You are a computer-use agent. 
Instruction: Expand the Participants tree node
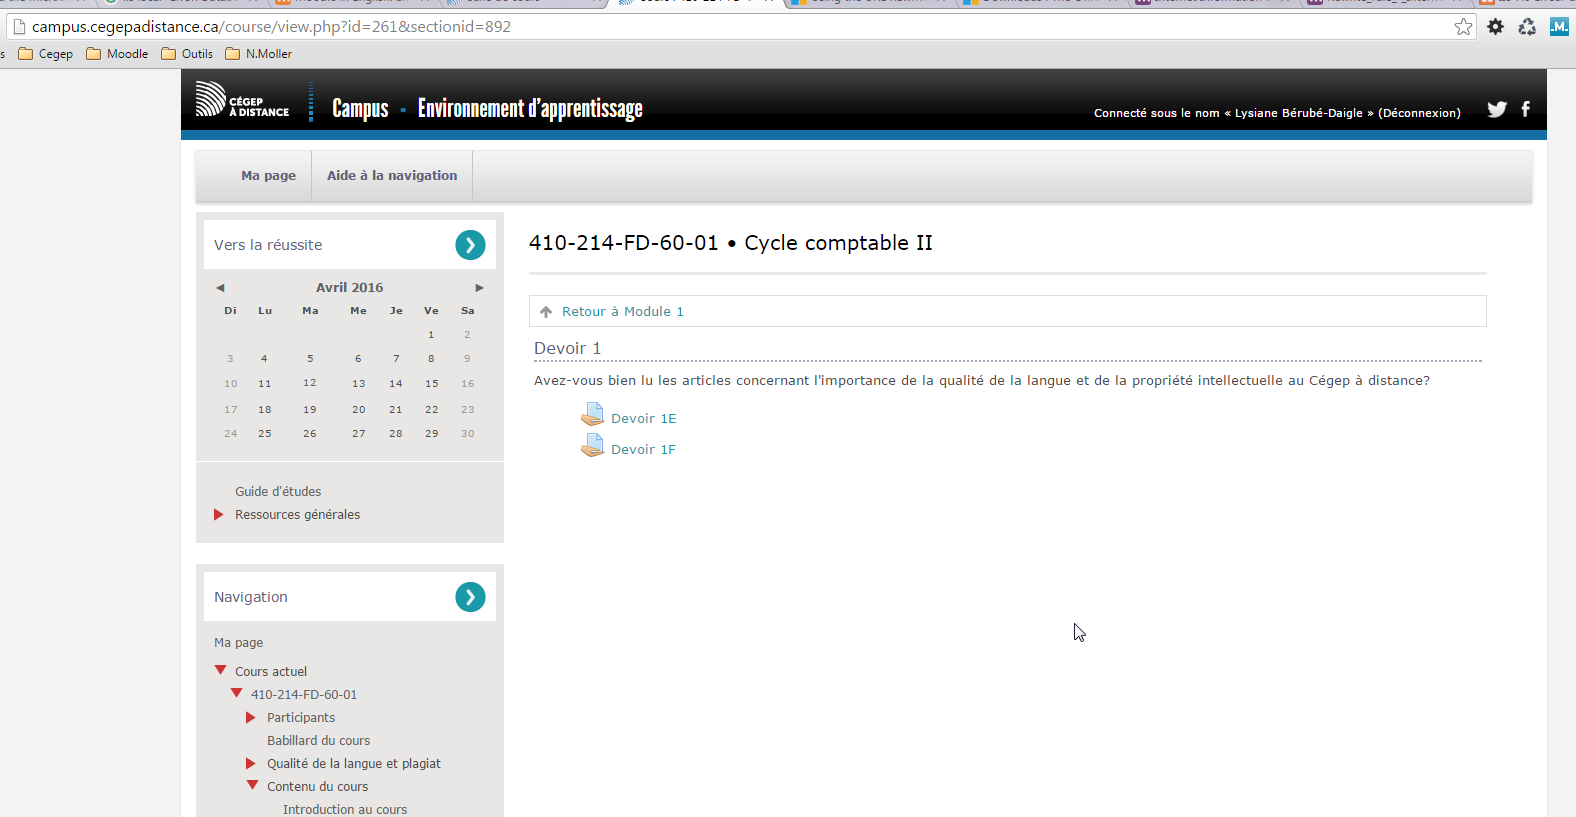[251, 718]
